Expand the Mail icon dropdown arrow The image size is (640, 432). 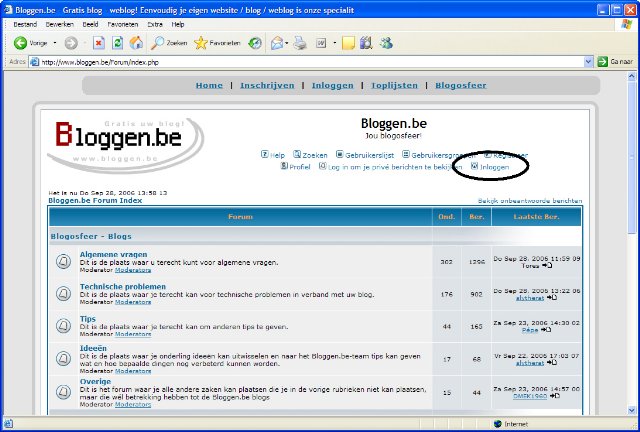pos(288,43)
